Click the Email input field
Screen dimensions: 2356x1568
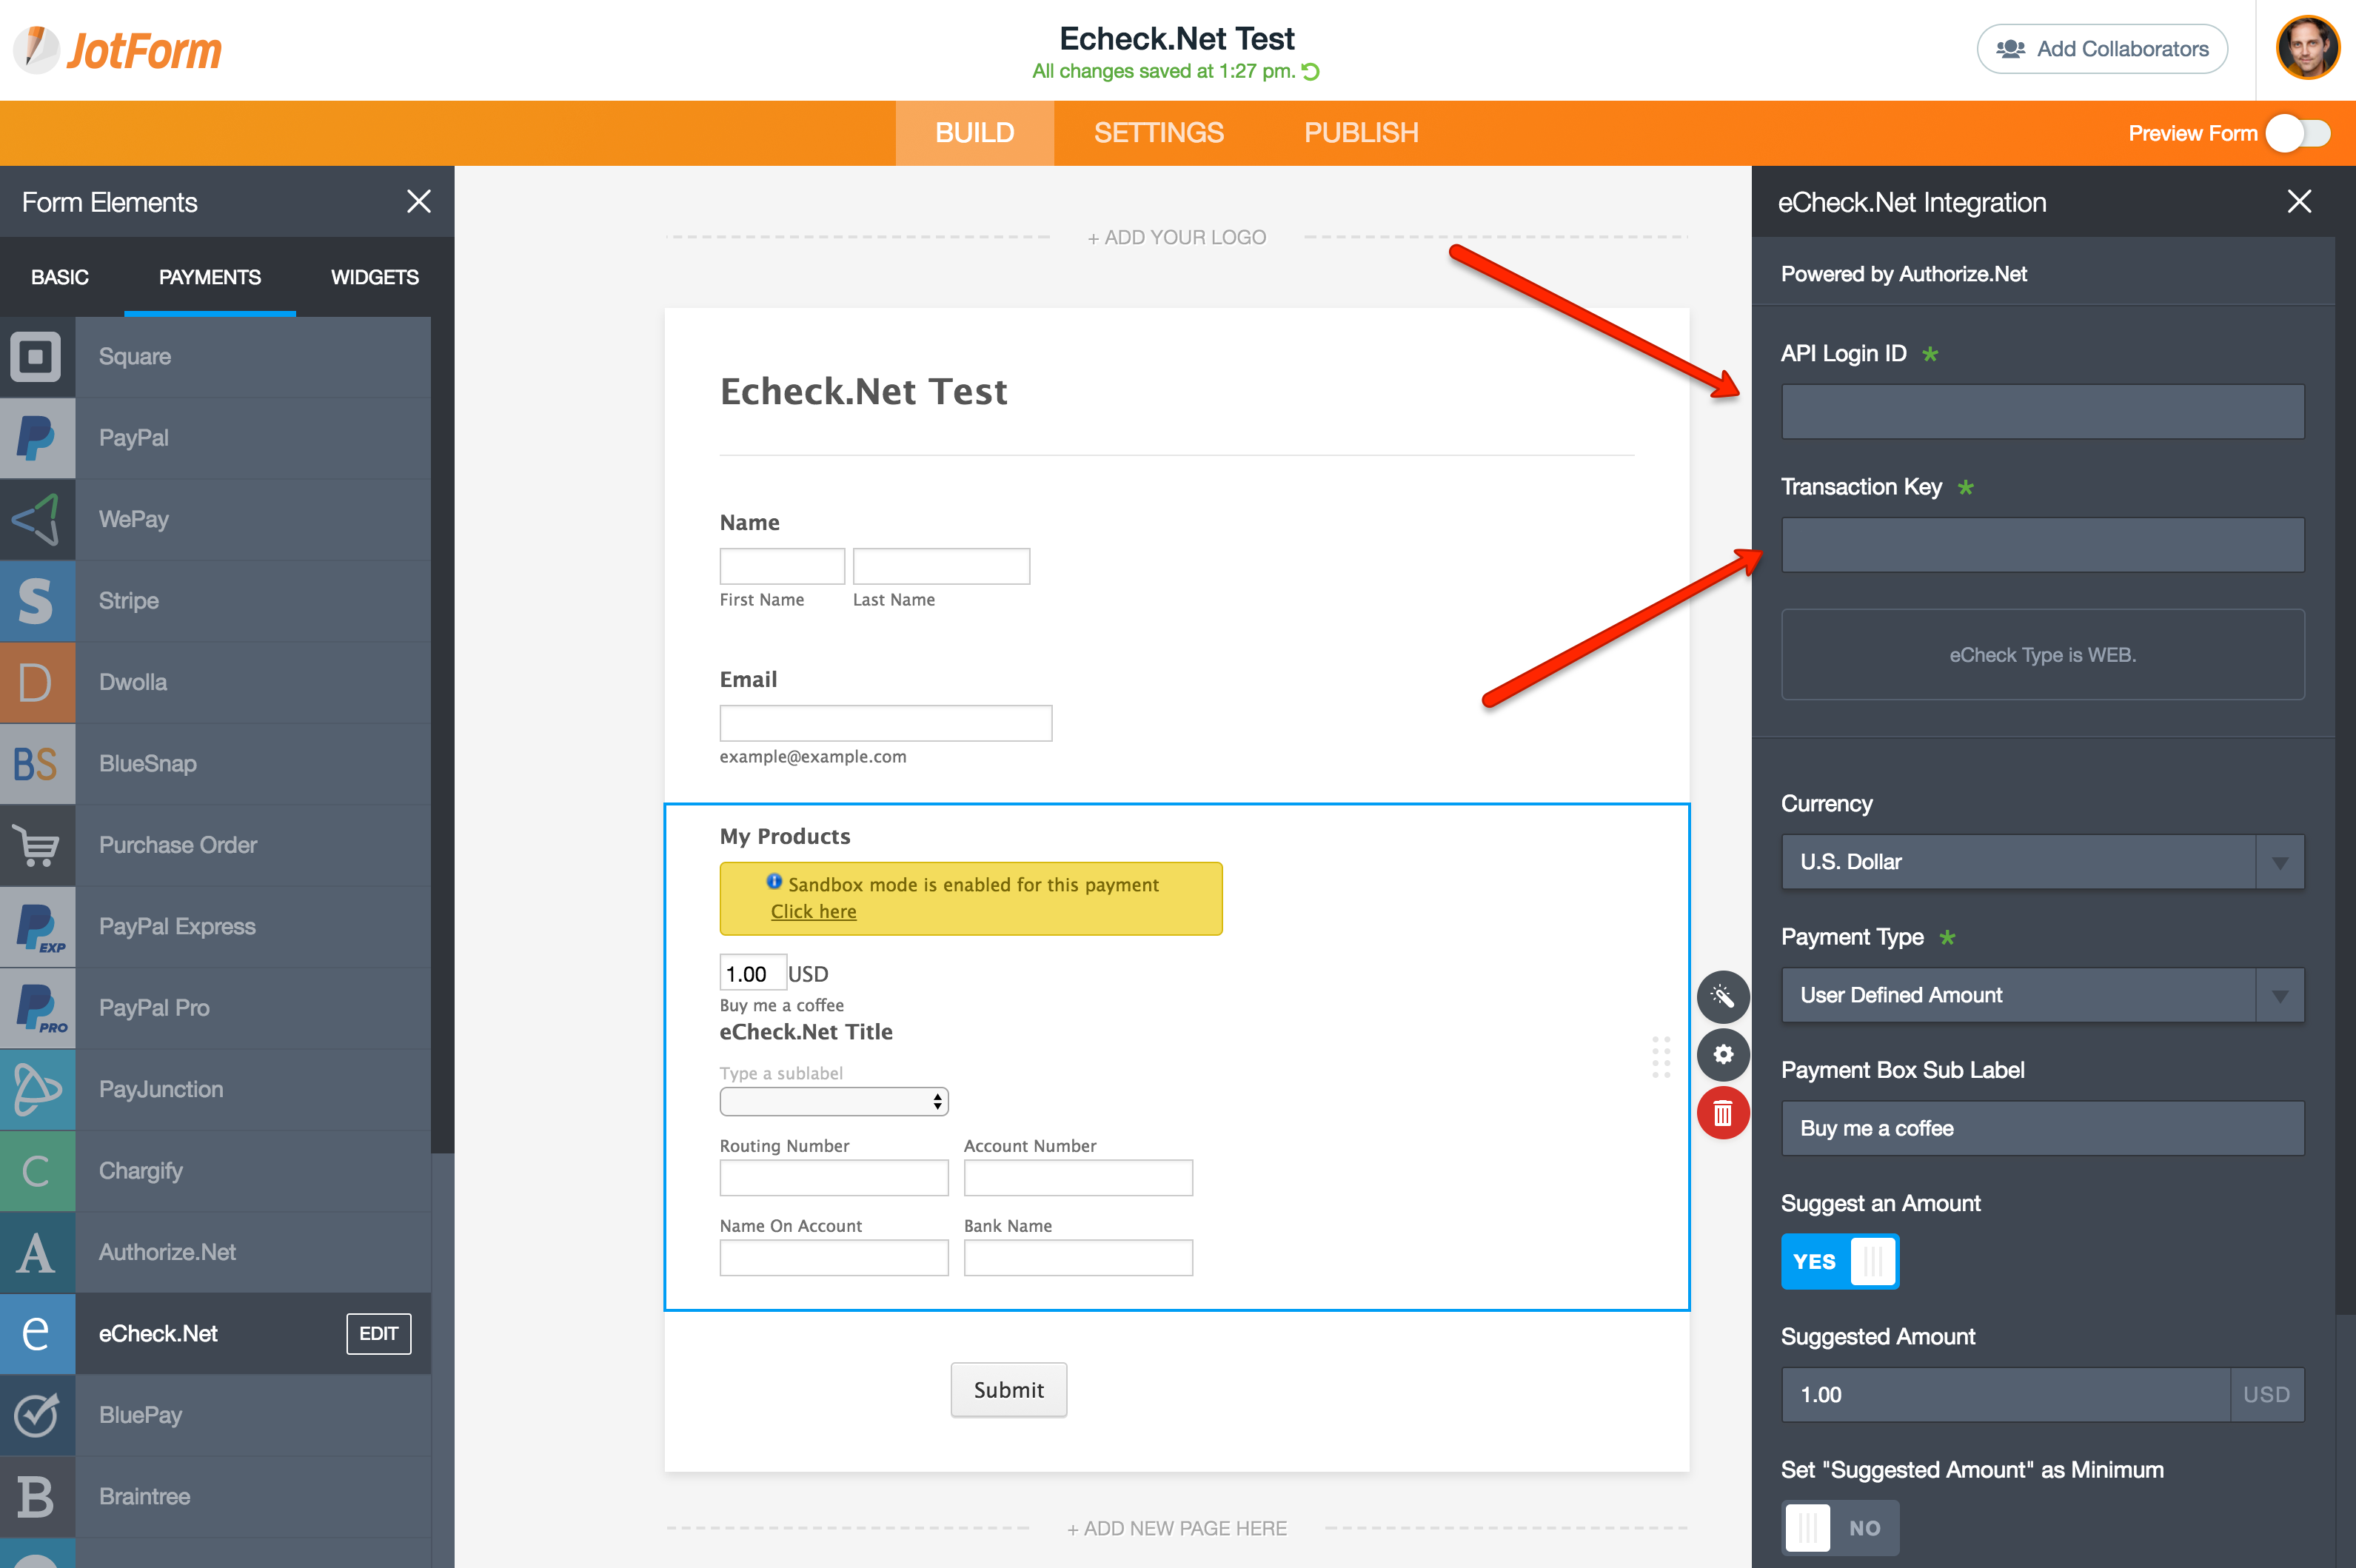pos(886,723)
